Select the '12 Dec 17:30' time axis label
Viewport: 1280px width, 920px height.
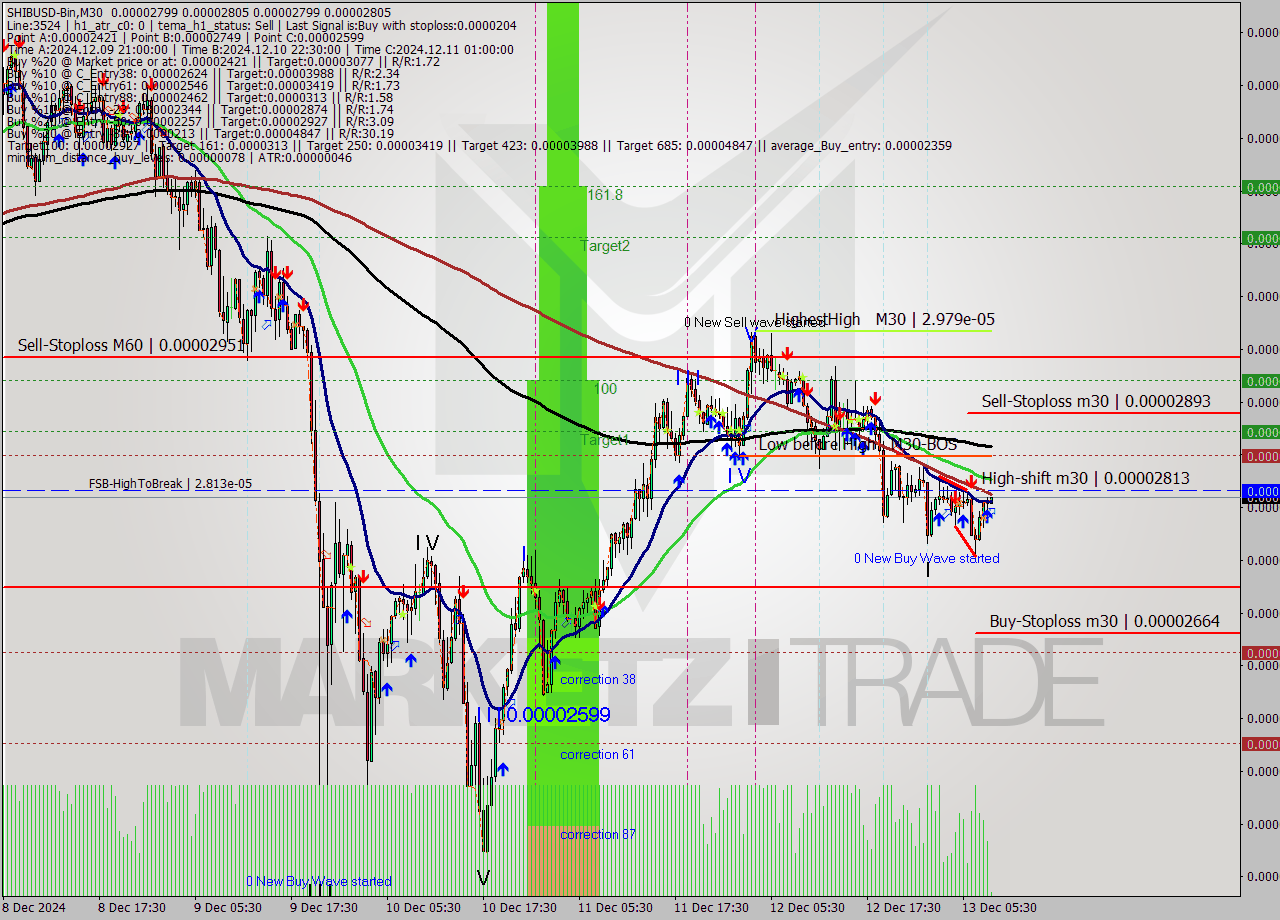point(904,908)
